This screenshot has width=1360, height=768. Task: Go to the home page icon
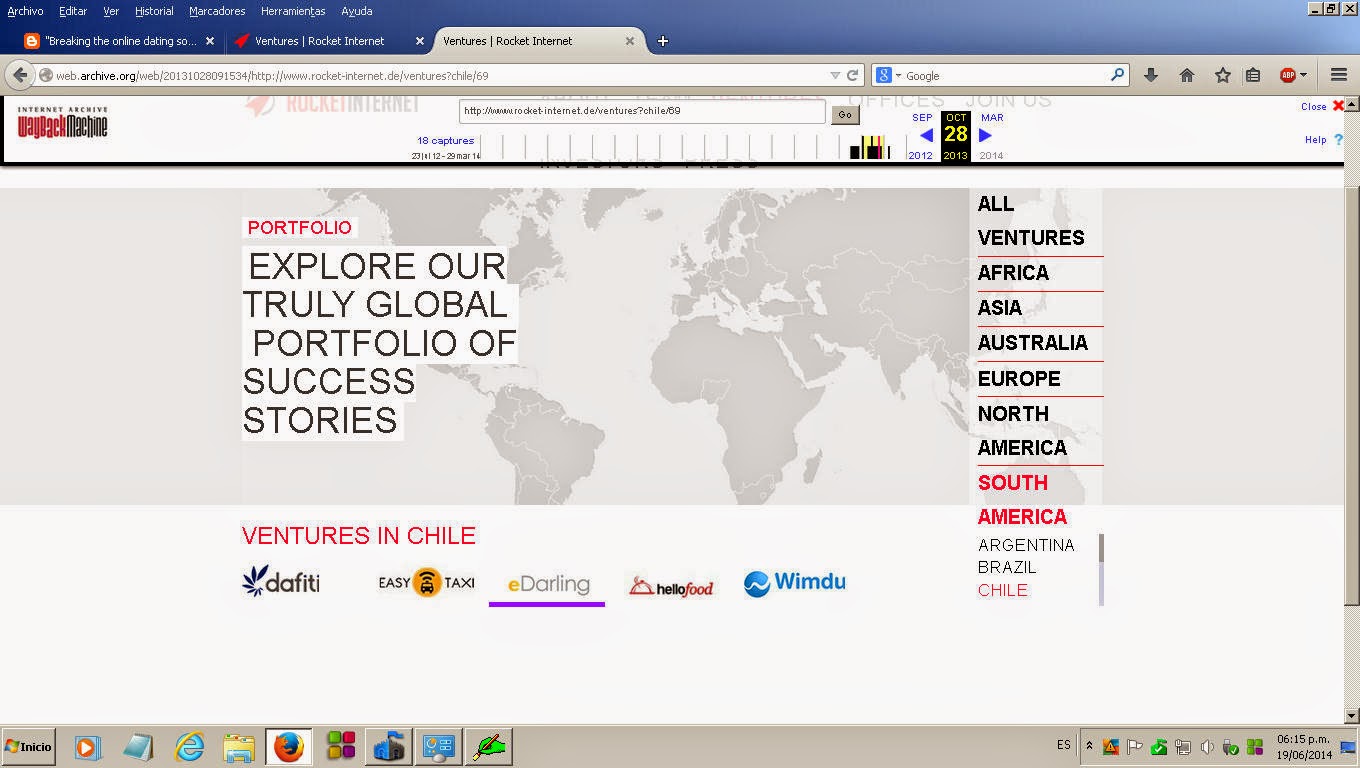[1187, 75]
